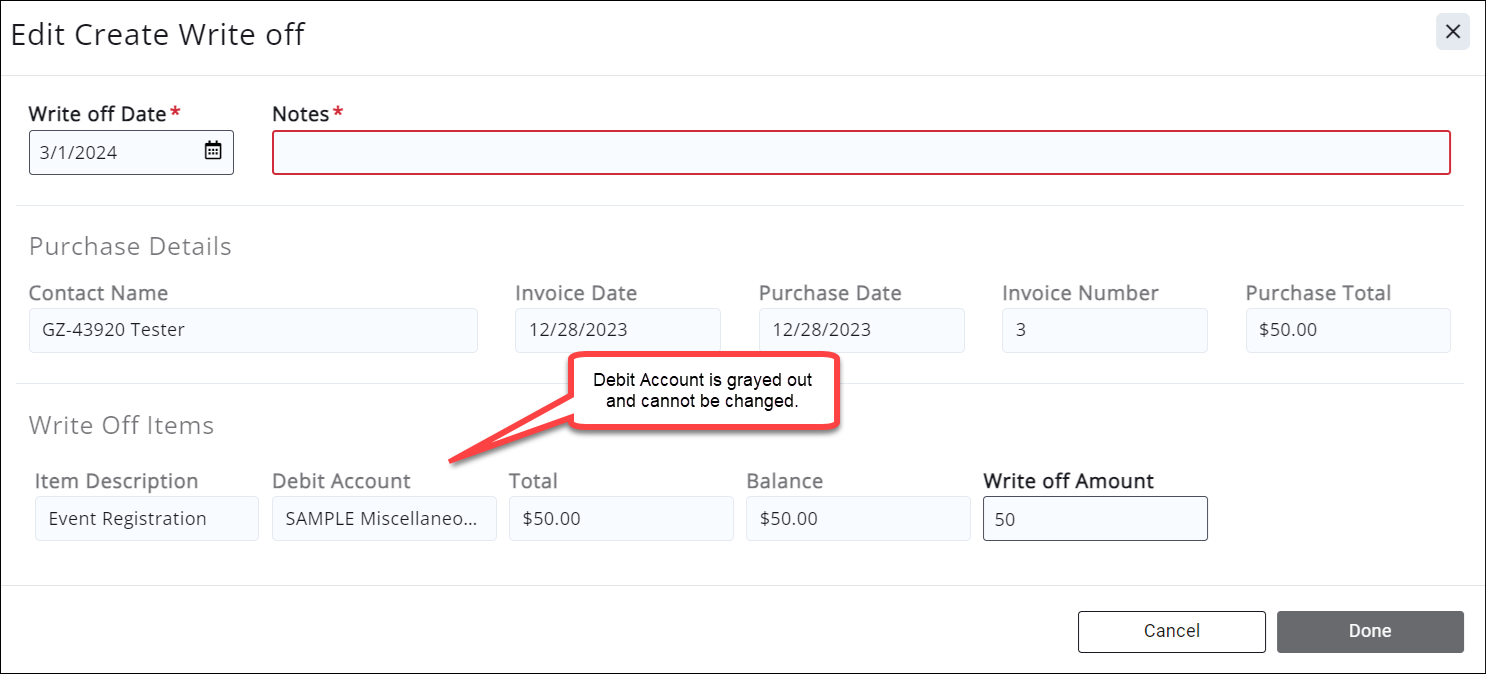Open the Write off Date calendar picker

pyautogui.click(x=213, y=152)
